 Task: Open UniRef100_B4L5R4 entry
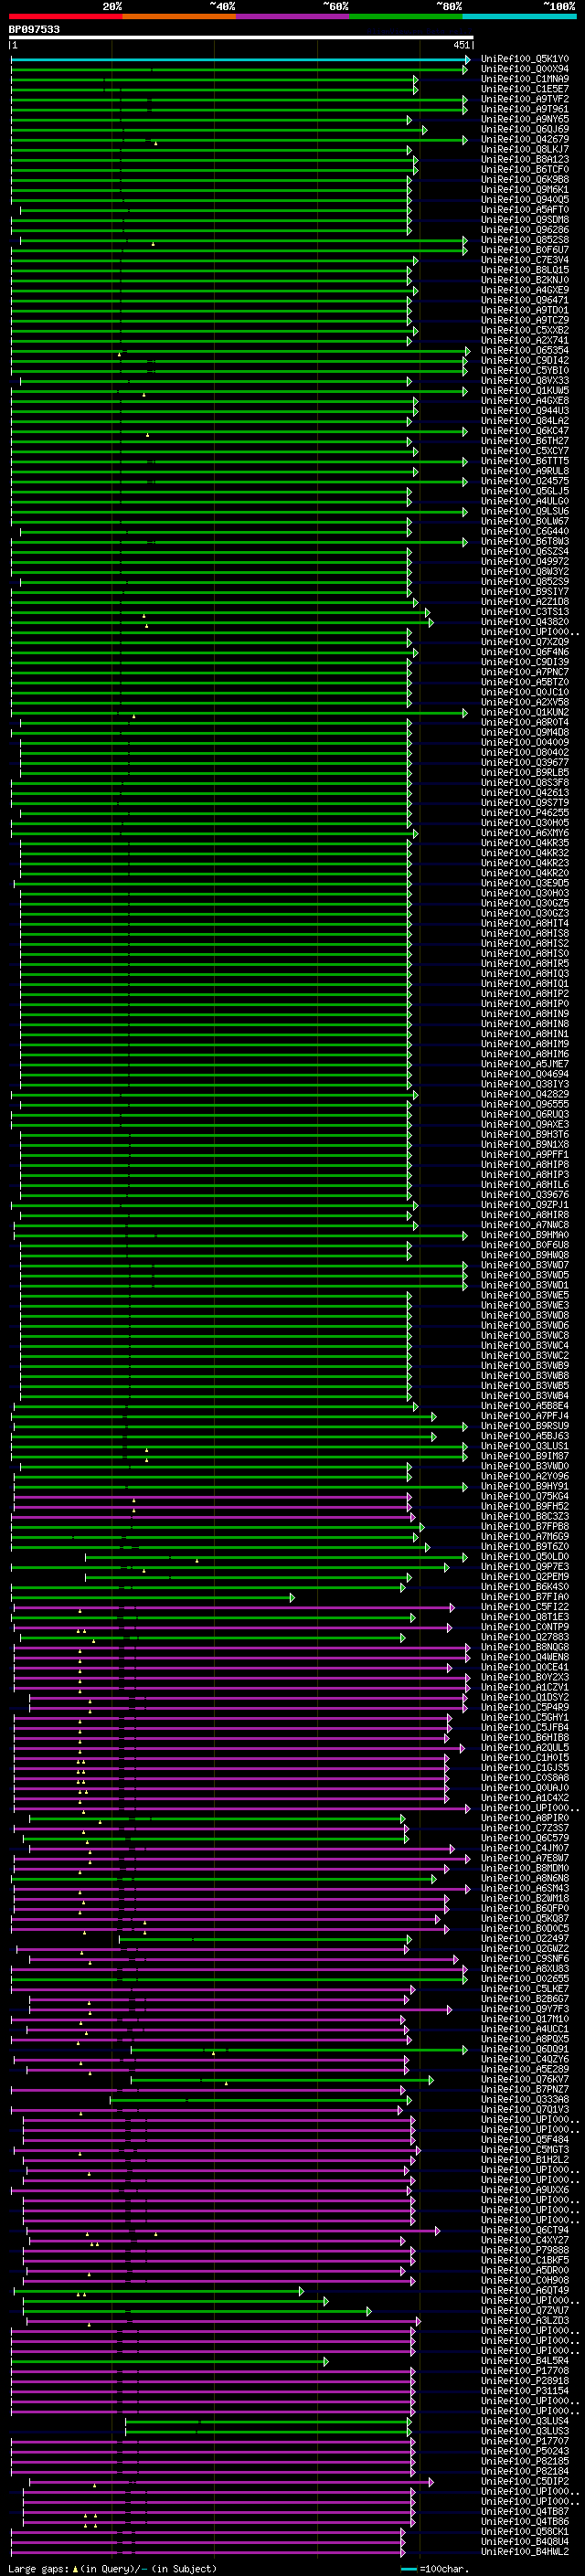point(524,2361)
